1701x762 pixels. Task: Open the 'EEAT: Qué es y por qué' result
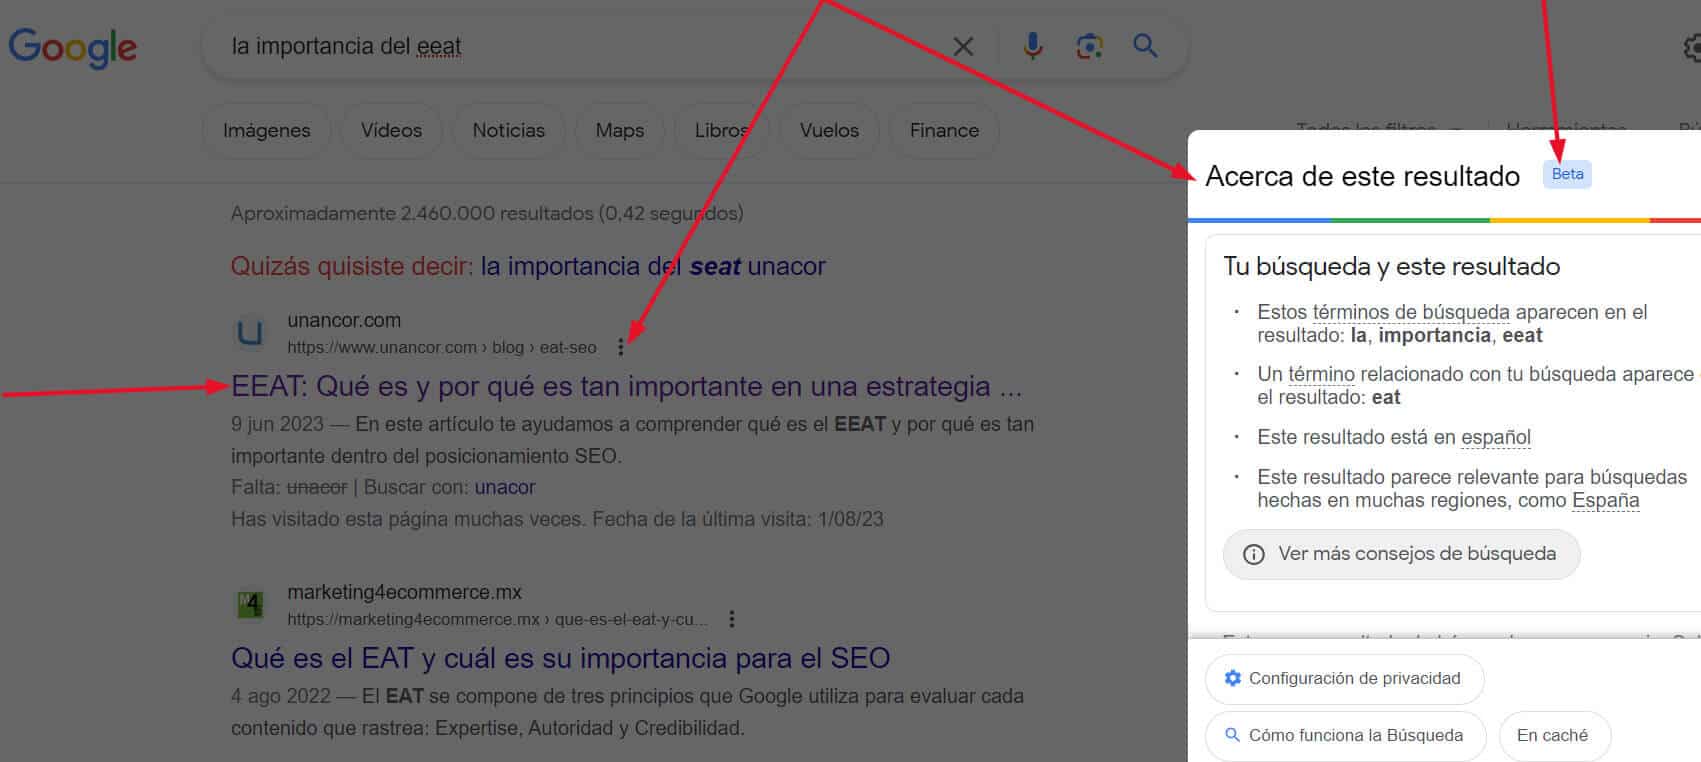coord(626,386)
